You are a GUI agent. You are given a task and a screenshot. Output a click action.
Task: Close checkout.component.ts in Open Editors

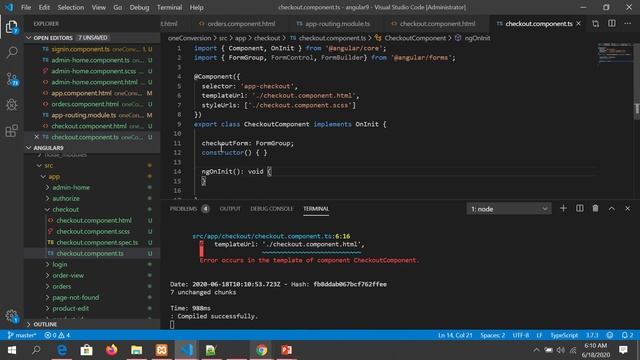pyautogui.click(x=36, y=137)
